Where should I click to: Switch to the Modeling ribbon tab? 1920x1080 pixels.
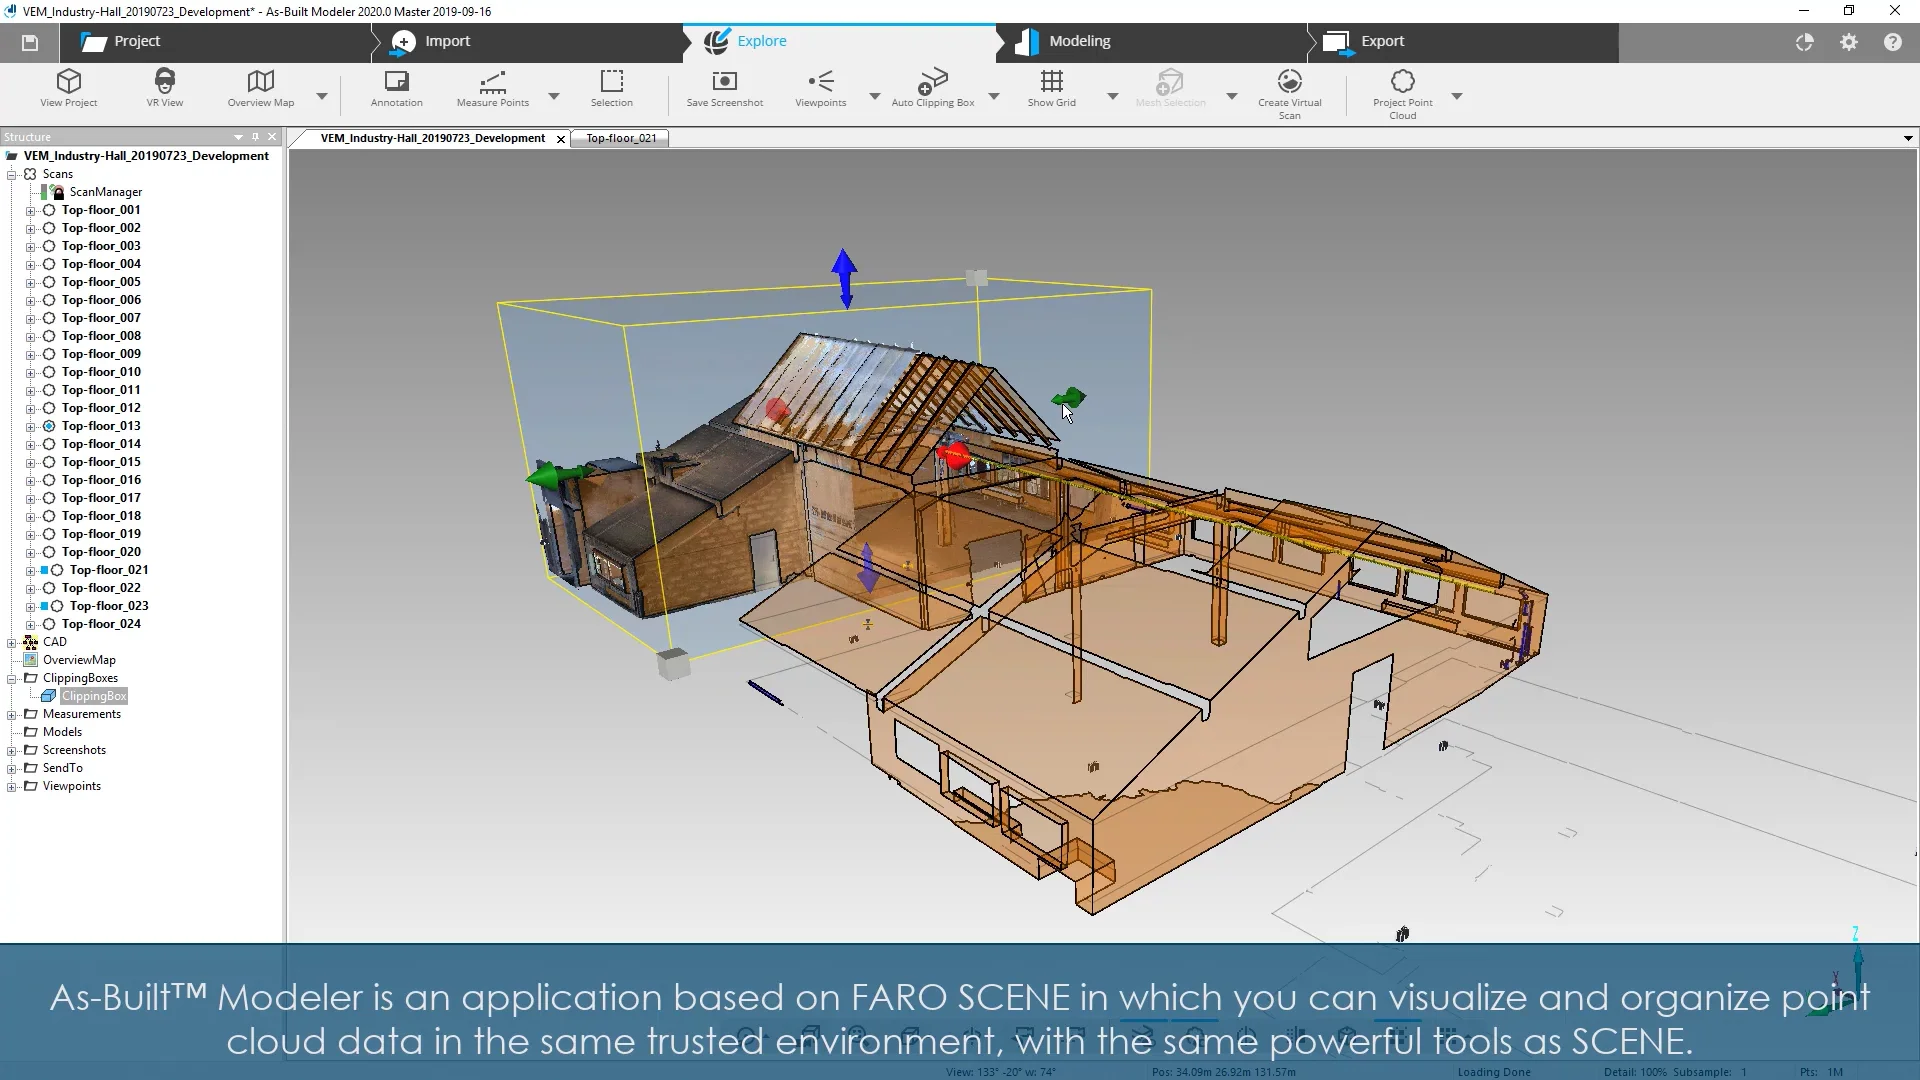click(1079, 41)
